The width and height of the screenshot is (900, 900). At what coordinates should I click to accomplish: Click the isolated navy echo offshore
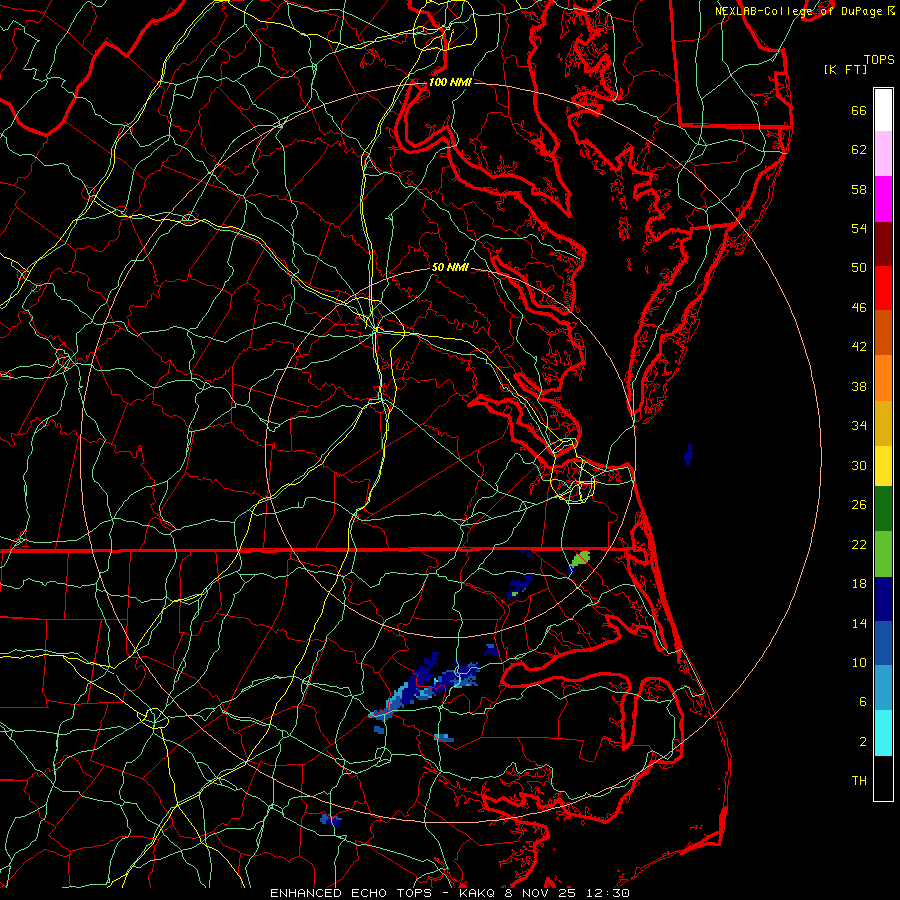tap(689, 455)
